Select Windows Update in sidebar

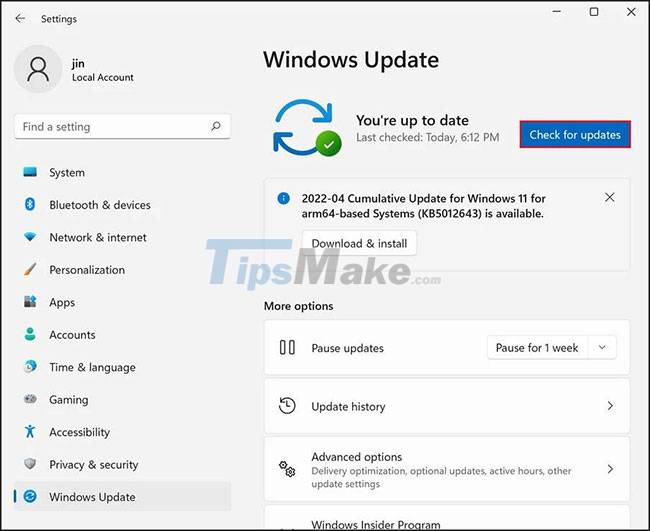[x=122, y=497]
